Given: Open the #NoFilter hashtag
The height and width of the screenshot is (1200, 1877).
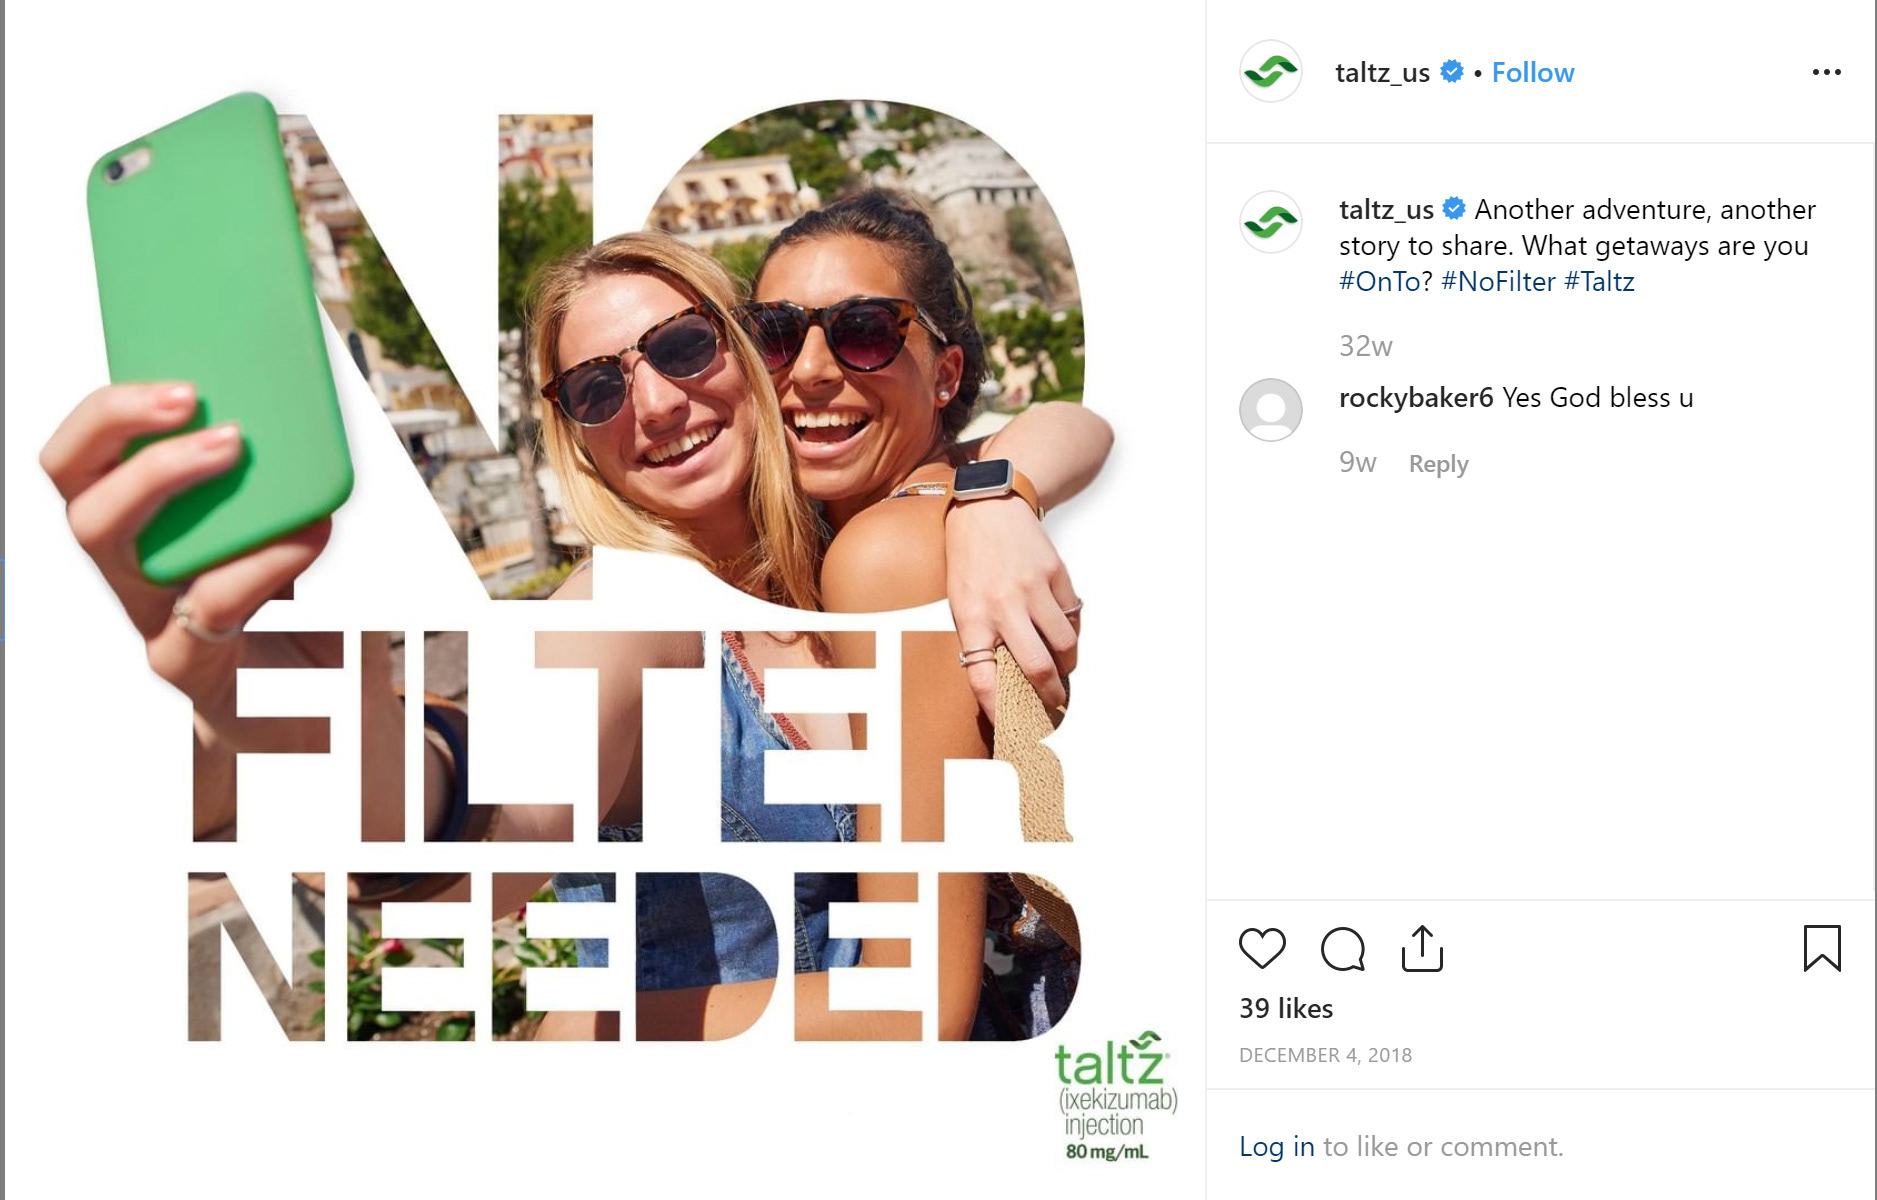Looking at the screenshot, I should tap(1498, 282).
